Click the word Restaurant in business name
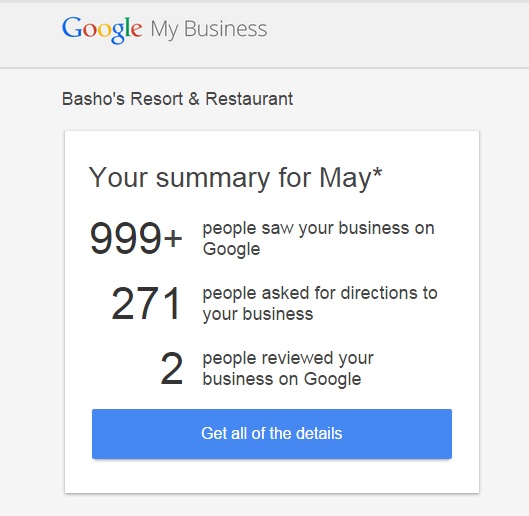The image size is (529, 516). coord(249,99)
